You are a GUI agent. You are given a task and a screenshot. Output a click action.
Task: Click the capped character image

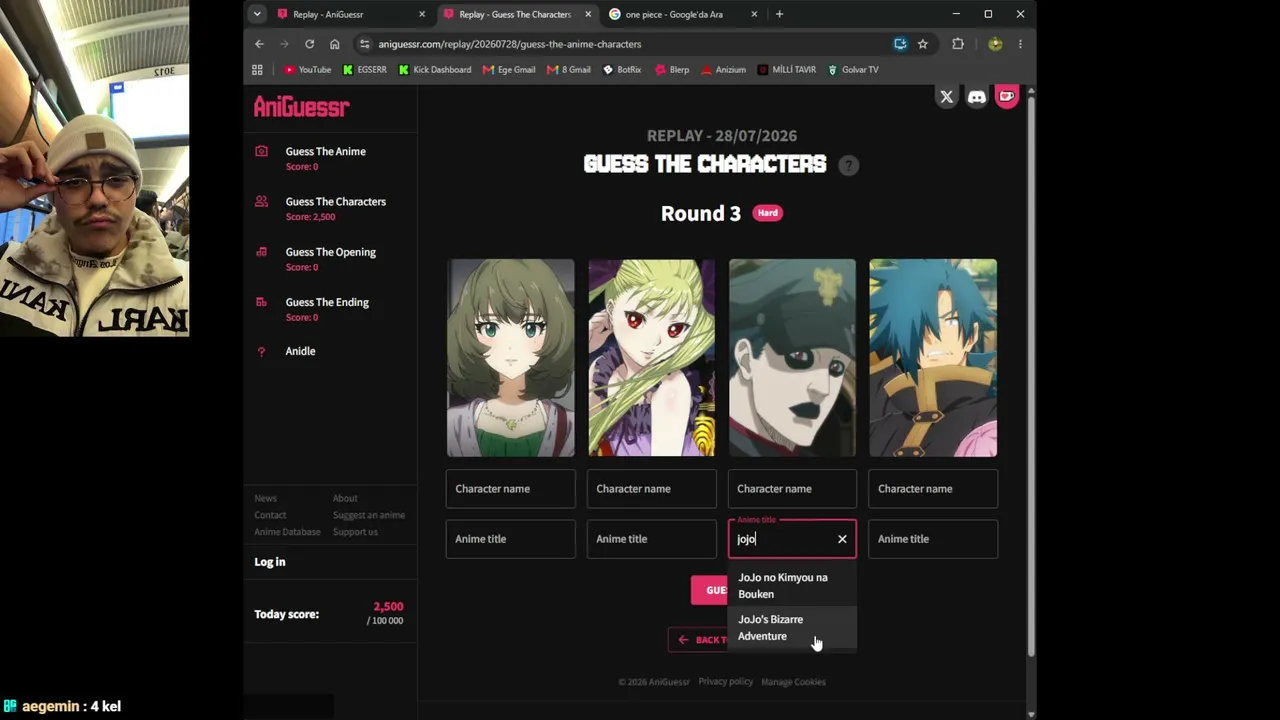point(792,358)
